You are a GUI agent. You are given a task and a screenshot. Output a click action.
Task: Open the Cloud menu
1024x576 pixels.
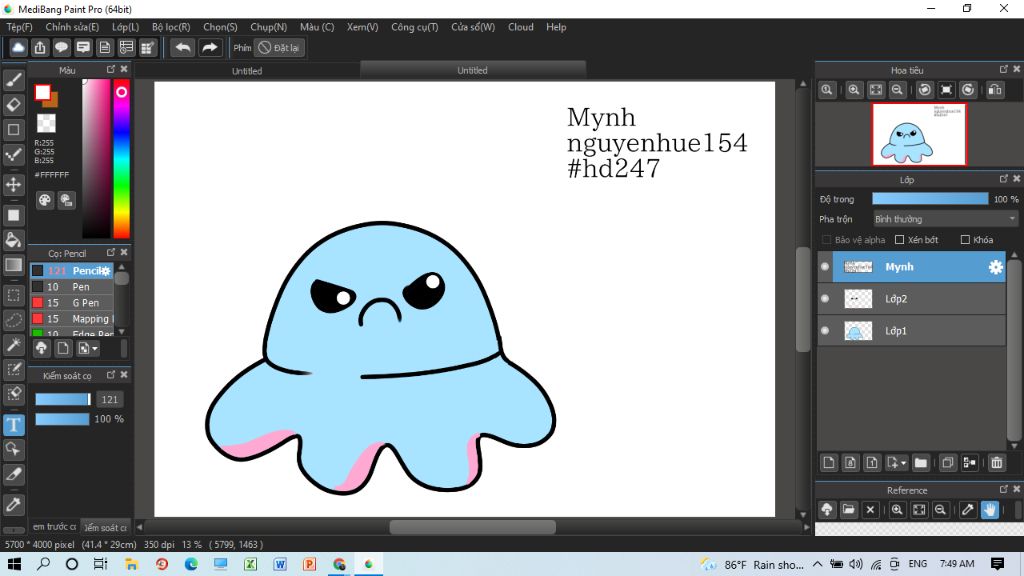click(x=520, y=27)
